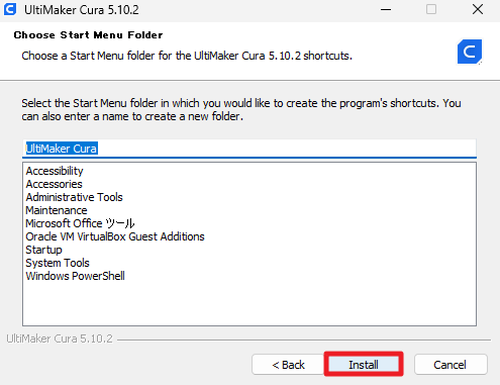Cancel the installation
Viewport: 500px width, 385px height.
pos(450,364)
